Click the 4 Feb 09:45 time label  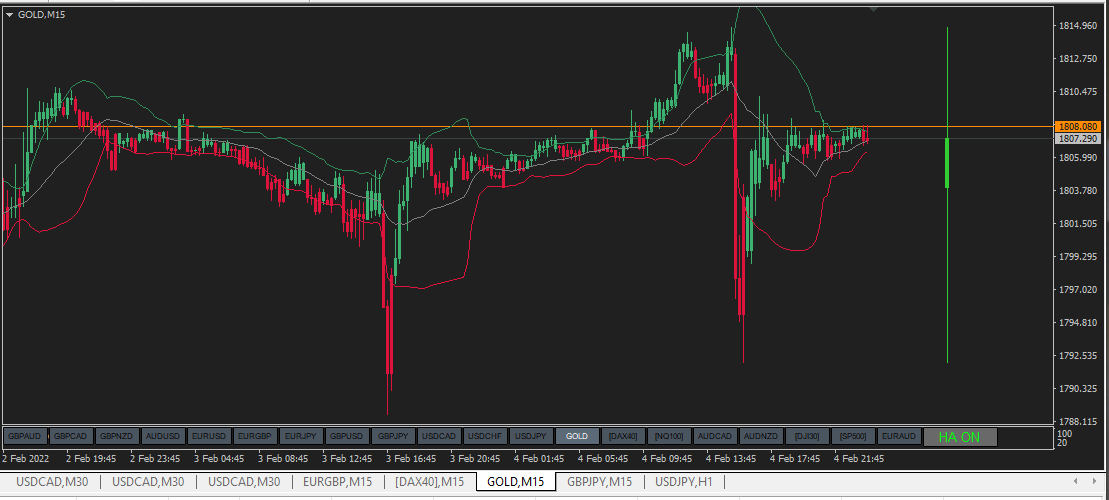coord(667,458)
